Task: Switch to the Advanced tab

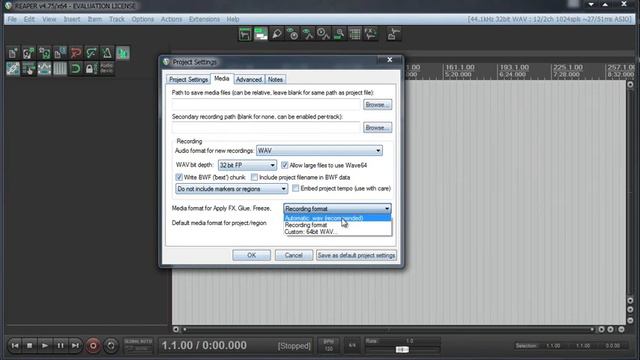Action: (249, 80)
